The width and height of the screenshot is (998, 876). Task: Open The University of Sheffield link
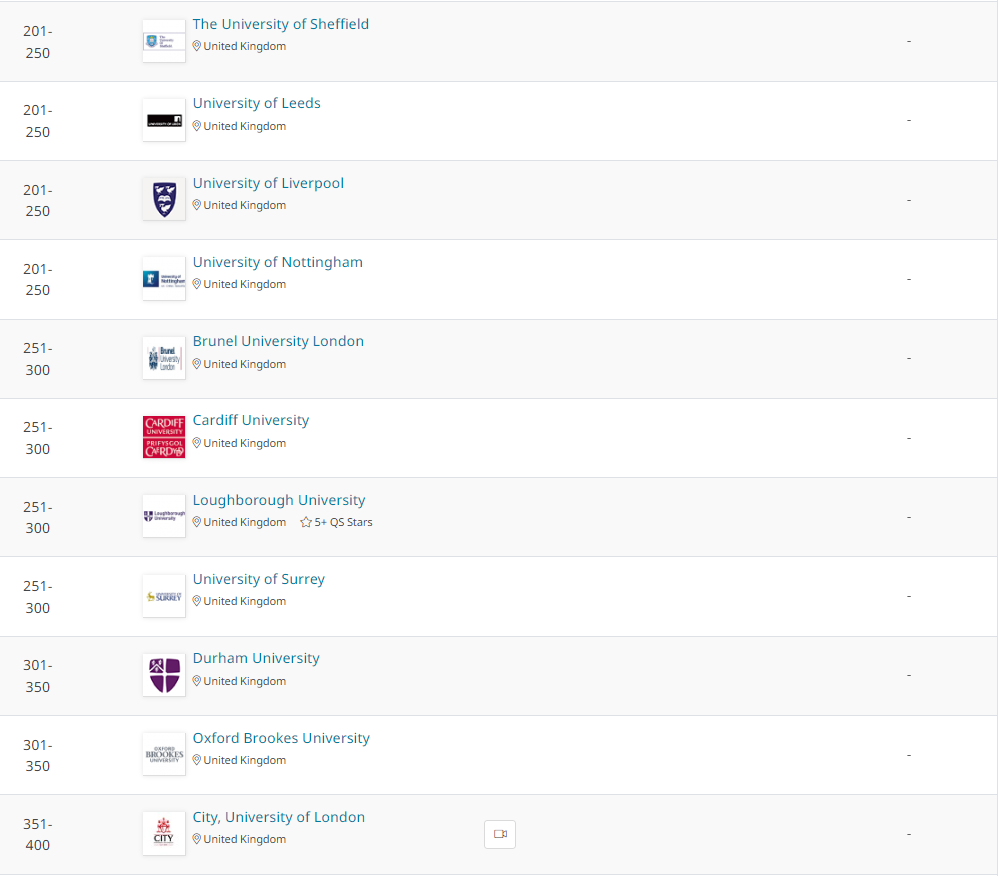click(x=280, y=24)
